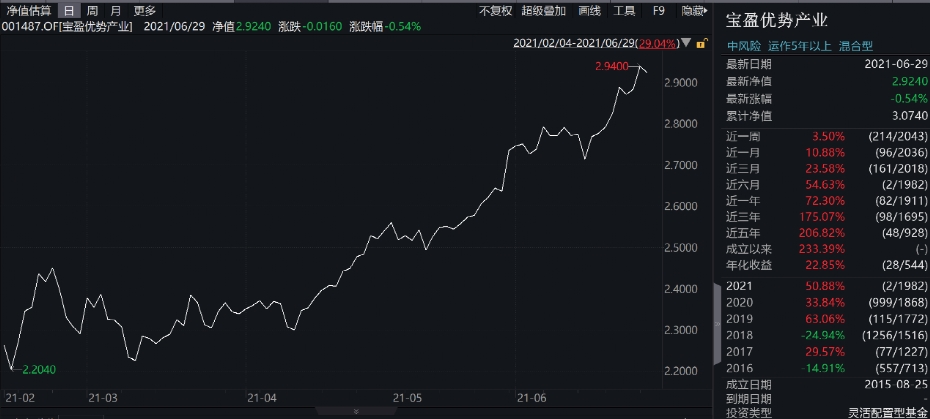The width and height of the screenshot is (930, 419).
Task: Click the 成立以来 return 233.39%
Action: tap(823, 249)
